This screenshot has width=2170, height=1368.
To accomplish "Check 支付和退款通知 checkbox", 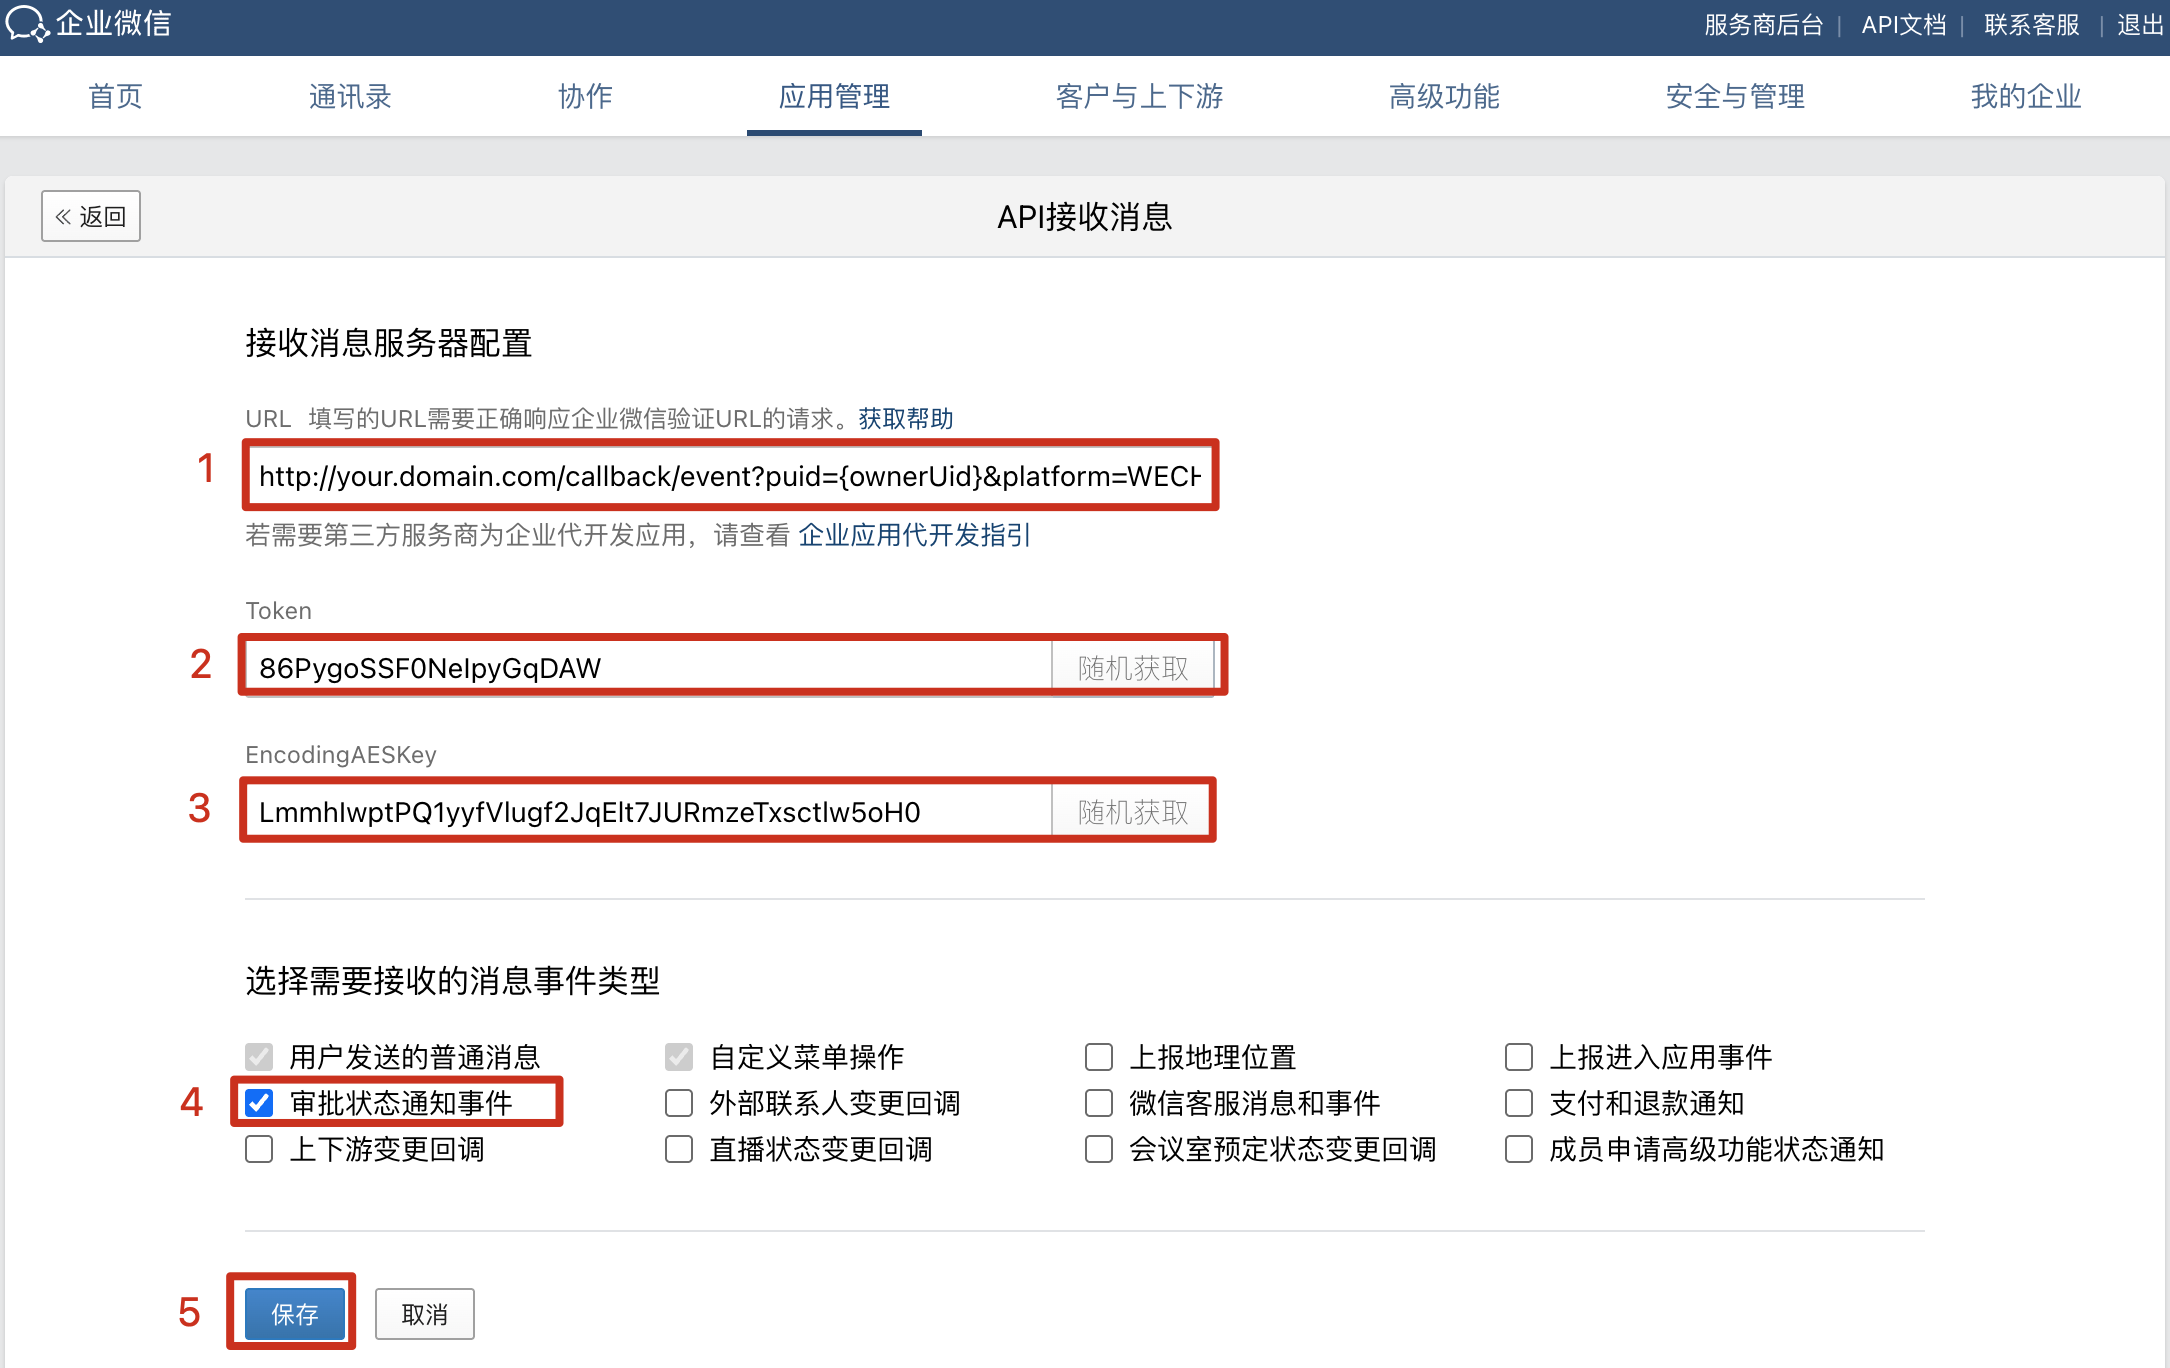I will (1519, 1103).
